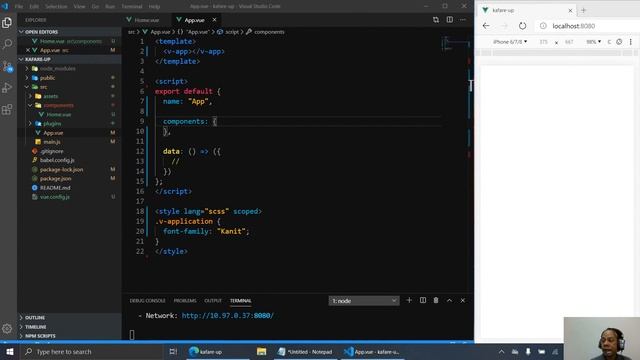Viewport: 640px width, 360px height.
Task: Click the Open Changes icon in the editor toolbar
Action: 436,20
